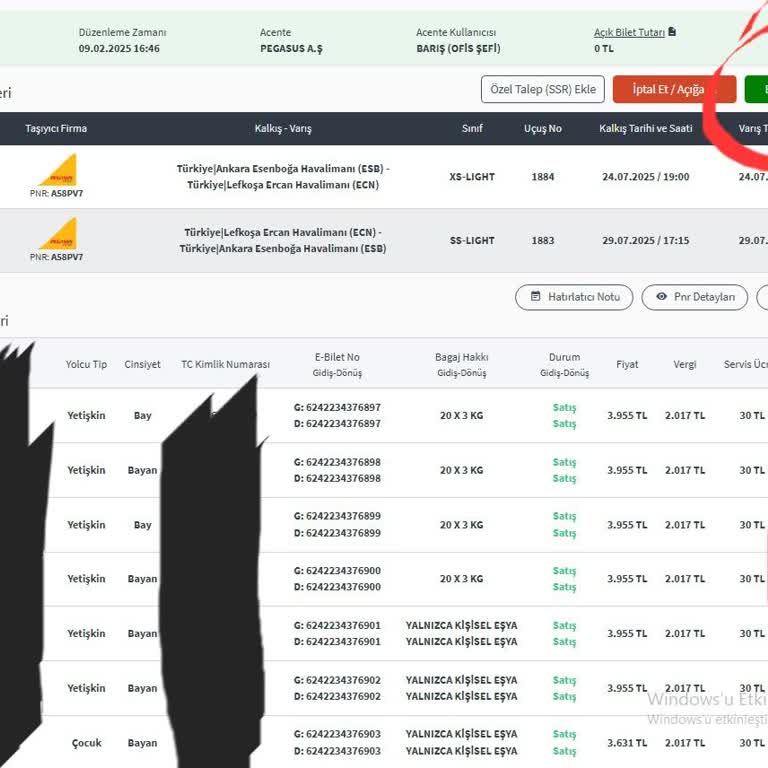Click the Bagaj Hakkı column header
The height and width of the screenshot is (768, 768).
[460, 357]
